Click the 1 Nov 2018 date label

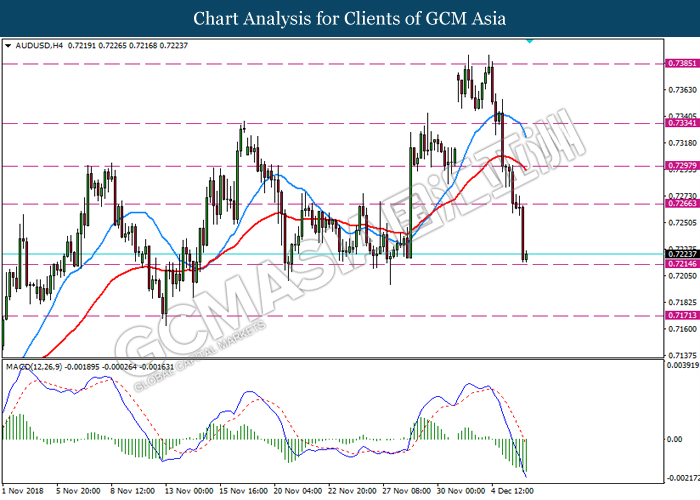(x=23, y=491)
